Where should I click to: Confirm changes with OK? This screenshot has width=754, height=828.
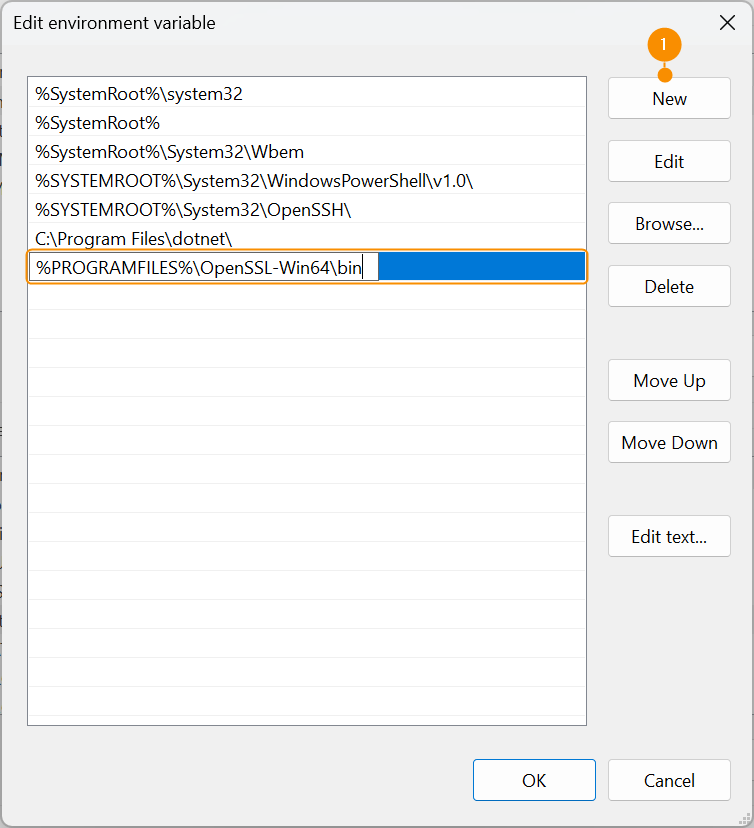(534, 780)
